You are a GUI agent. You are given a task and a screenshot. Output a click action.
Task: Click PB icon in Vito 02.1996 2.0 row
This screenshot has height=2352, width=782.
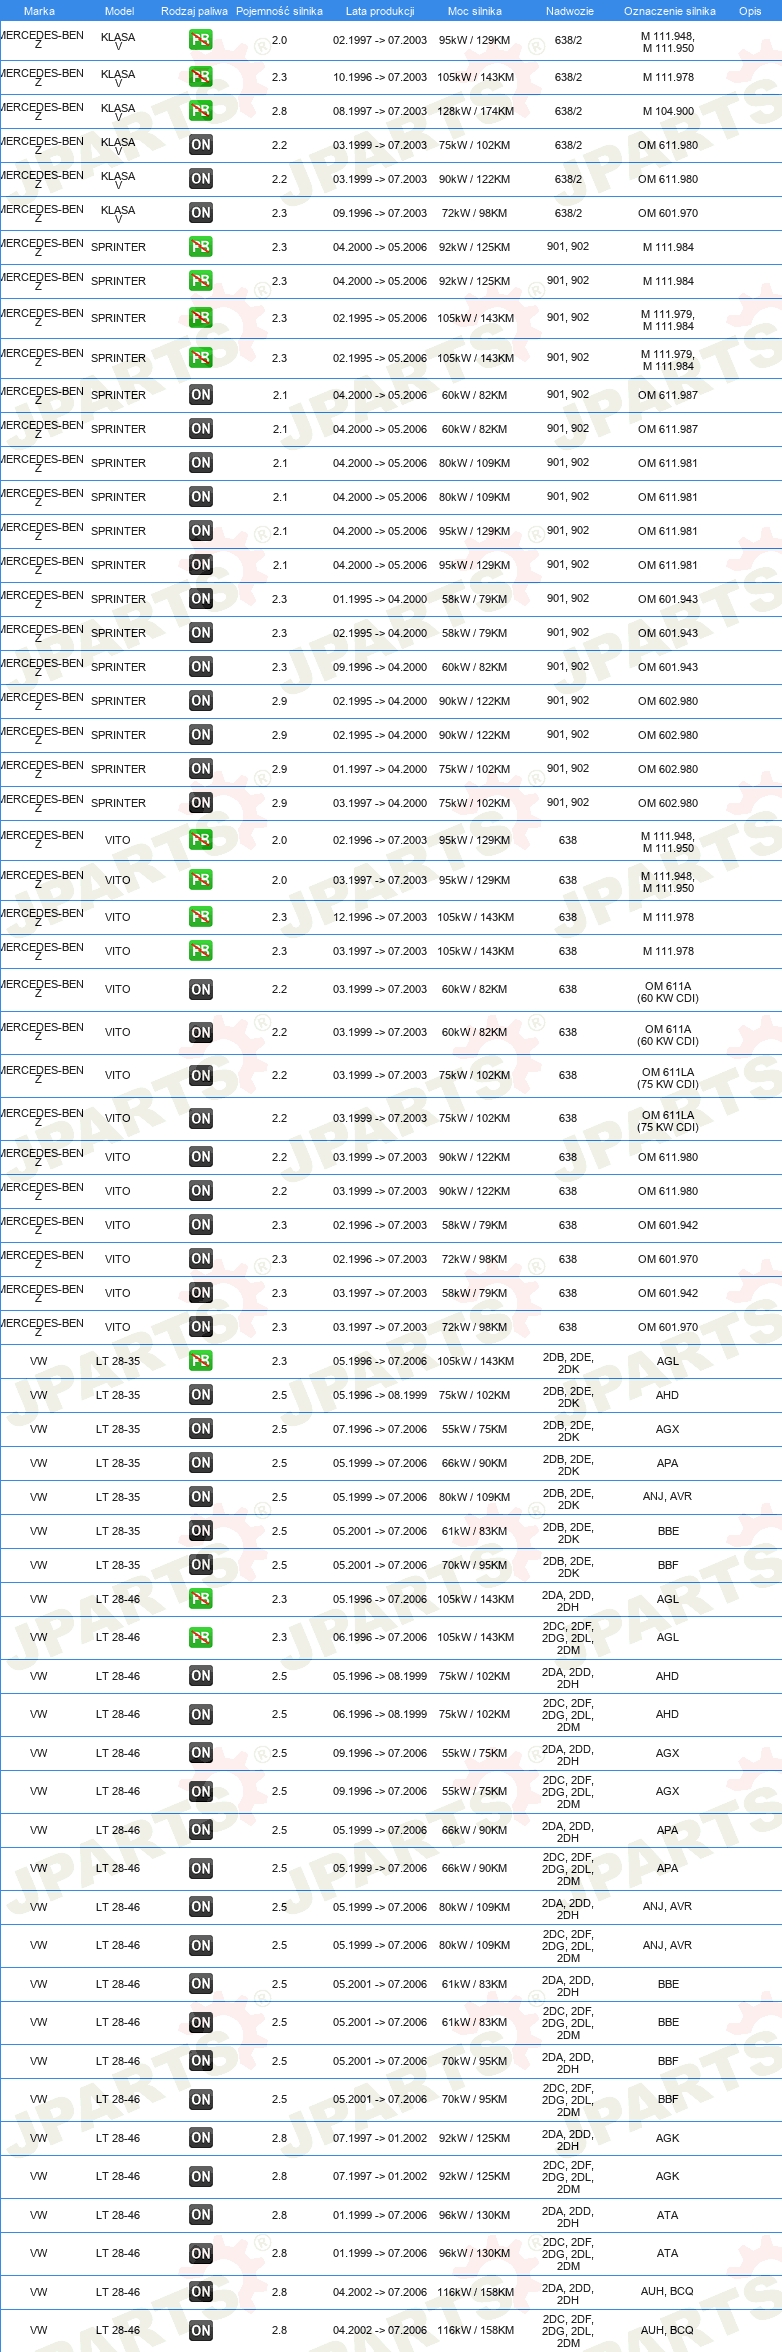pos(201,841)
